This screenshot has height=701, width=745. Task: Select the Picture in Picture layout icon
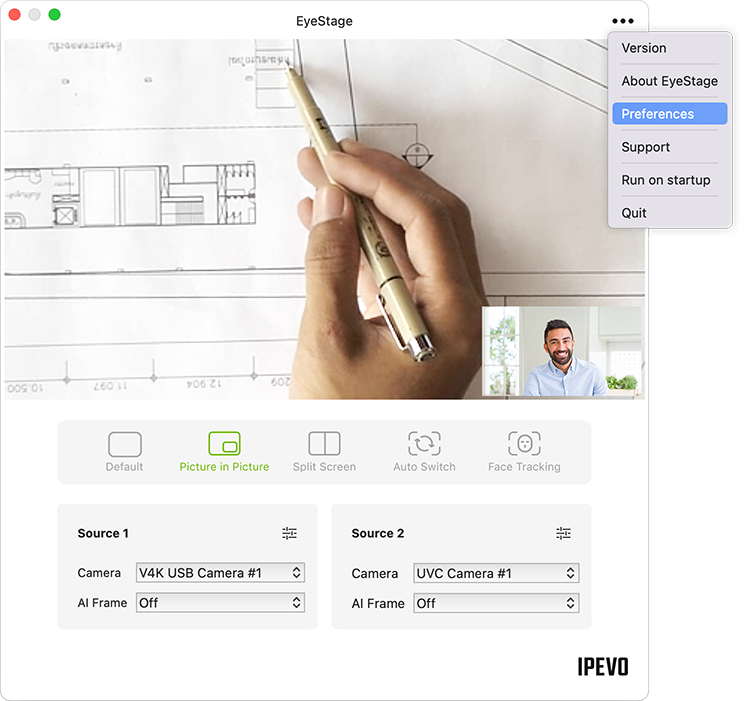224,445
